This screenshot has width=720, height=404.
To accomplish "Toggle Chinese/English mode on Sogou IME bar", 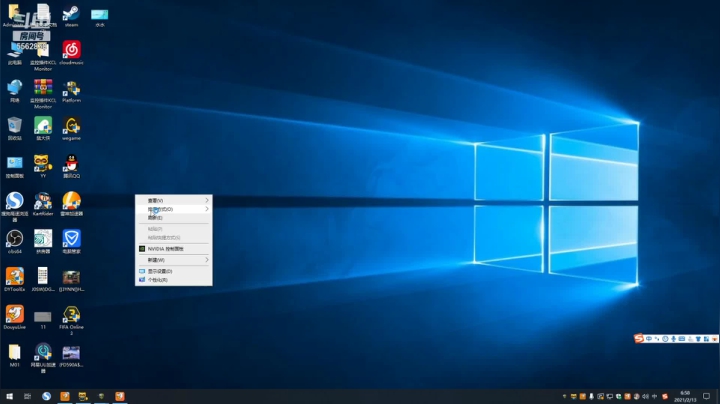I will pyautogui.click(x=649, y=339).
